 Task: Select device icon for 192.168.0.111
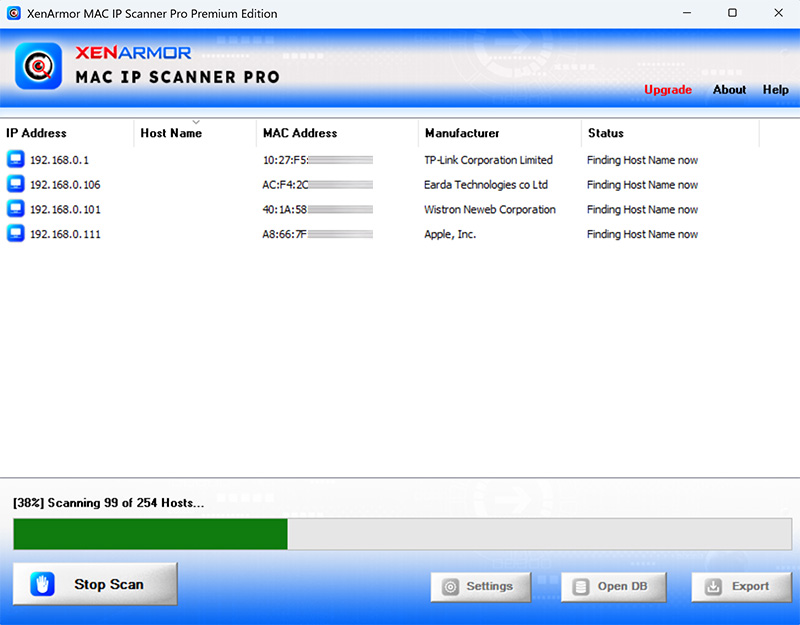point(16,233)
